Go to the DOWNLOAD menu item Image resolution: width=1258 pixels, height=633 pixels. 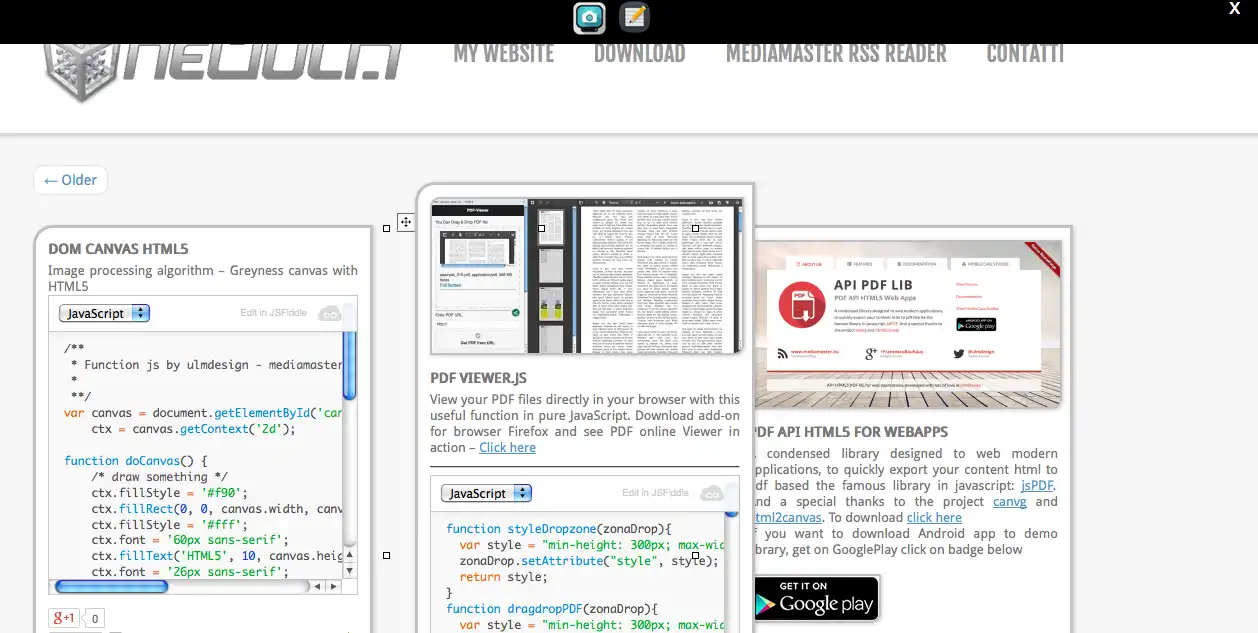(x=640, y=54)
